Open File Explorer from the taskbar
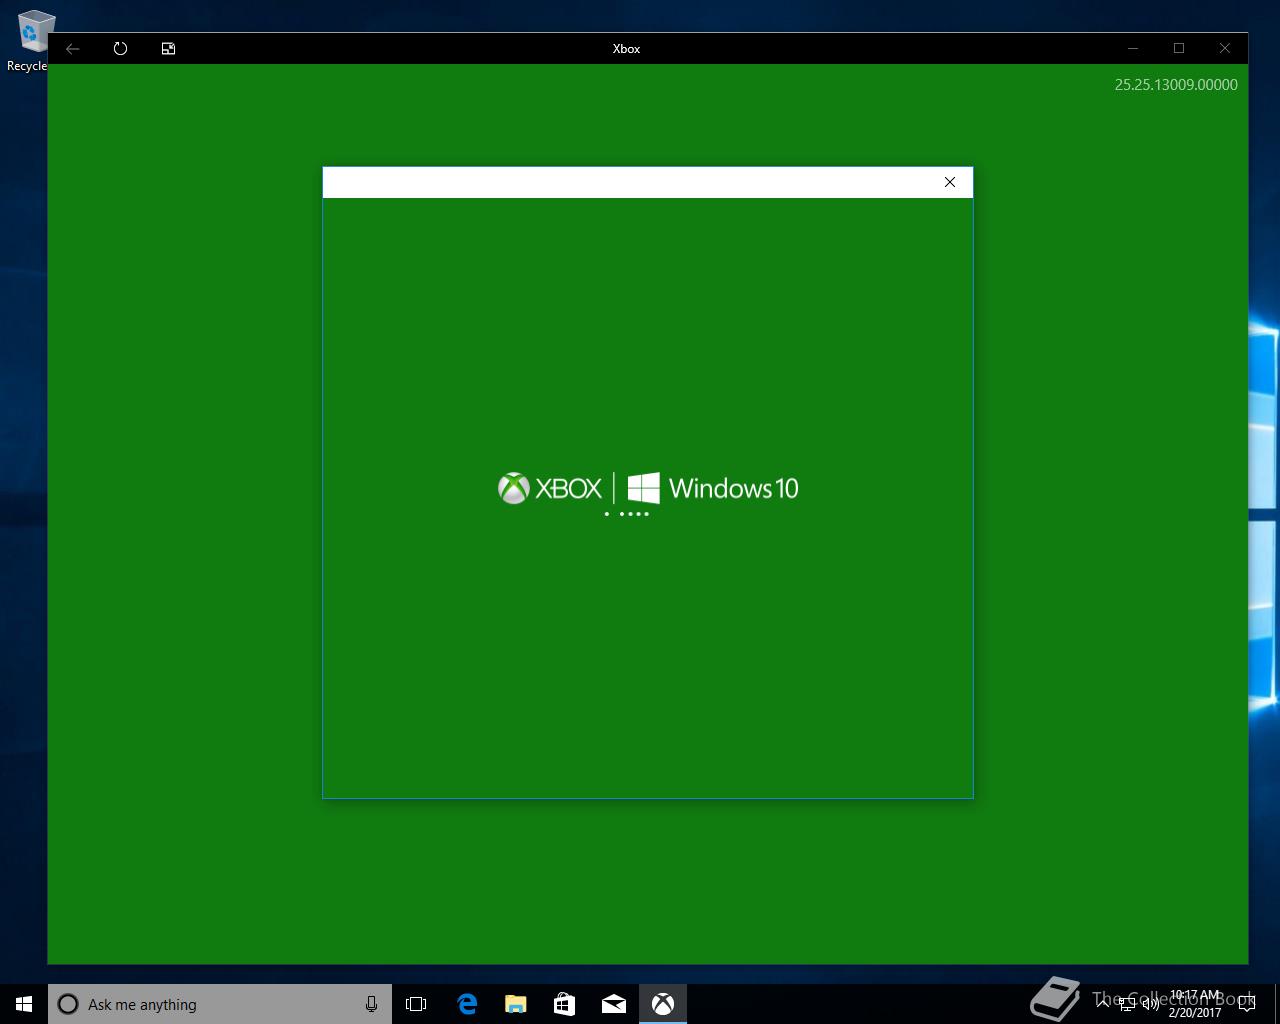Viewport: 1280px width, 1024px height. (x=516, y=1004)
